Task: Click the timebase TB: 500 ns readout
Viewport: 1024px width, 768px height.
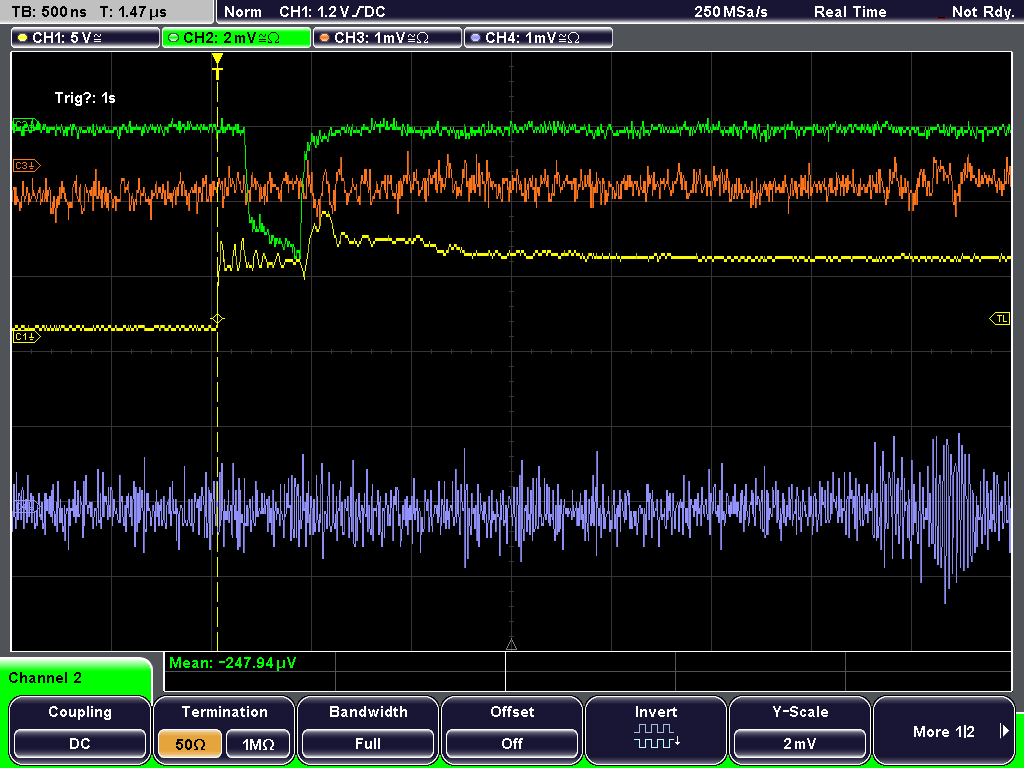Action: click(x=50, y=12)
